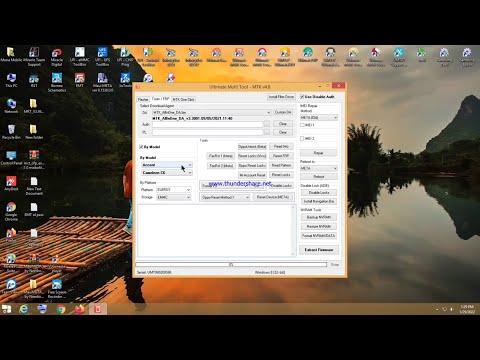Viewport: 480px width, 360px height.
Task: Open the Free Screen Recorder desktop shortcut
Action: 57,288
